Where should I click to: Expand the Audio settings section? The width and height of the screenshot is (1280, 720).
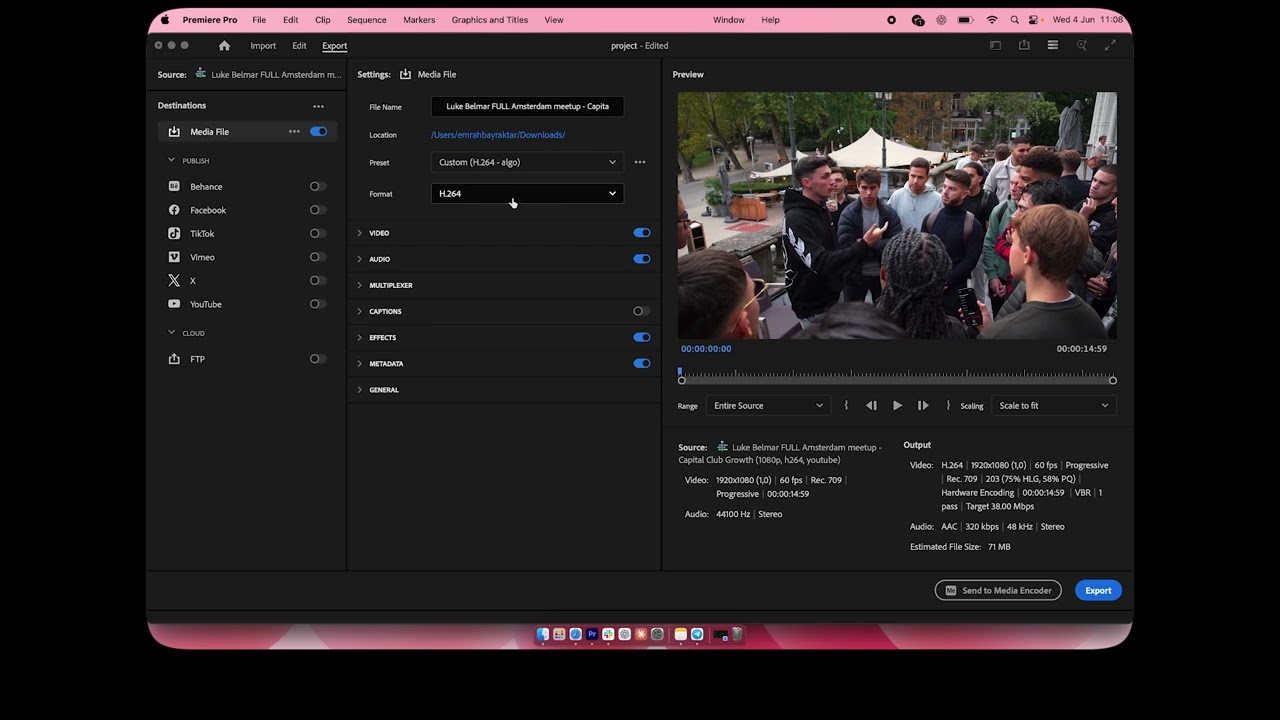tap(360, 259)
